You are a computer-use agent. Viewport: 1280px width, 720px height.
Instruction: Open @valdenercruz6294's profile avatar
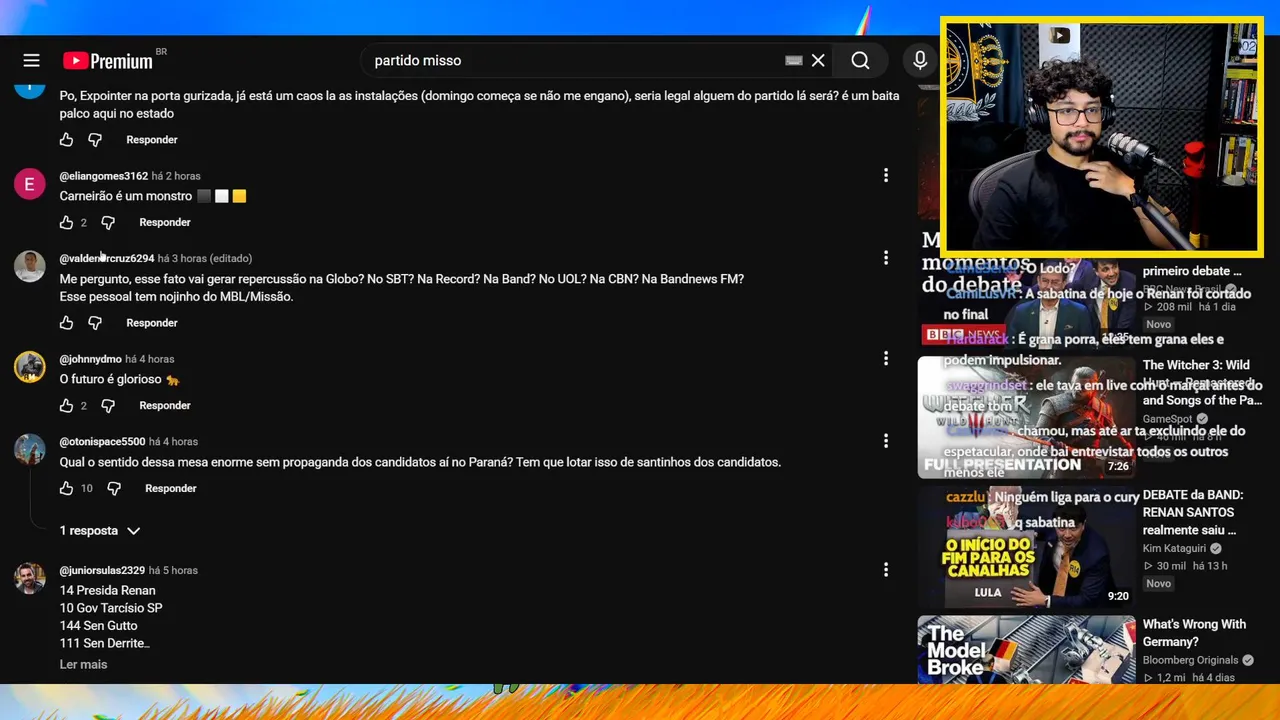pyautogui.click(x=29, y=266)
